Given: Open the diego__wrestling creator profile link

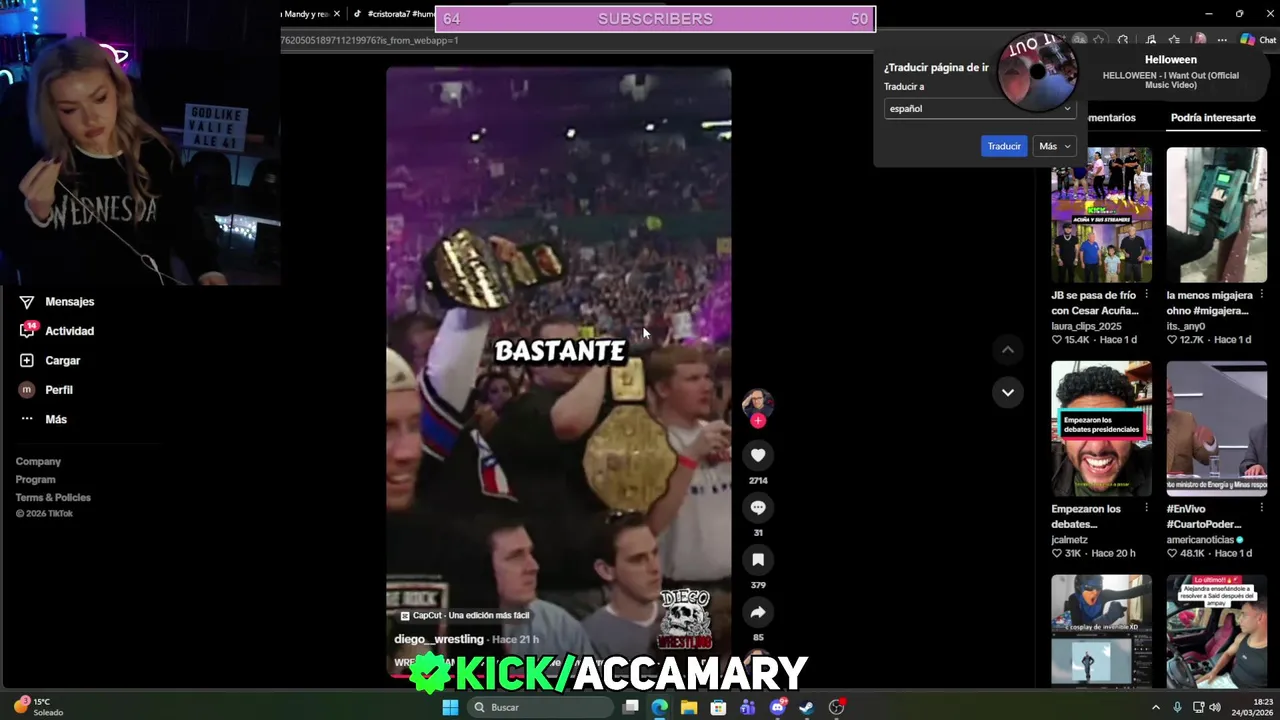Looking at the screenshot, I should coord(439,639).
